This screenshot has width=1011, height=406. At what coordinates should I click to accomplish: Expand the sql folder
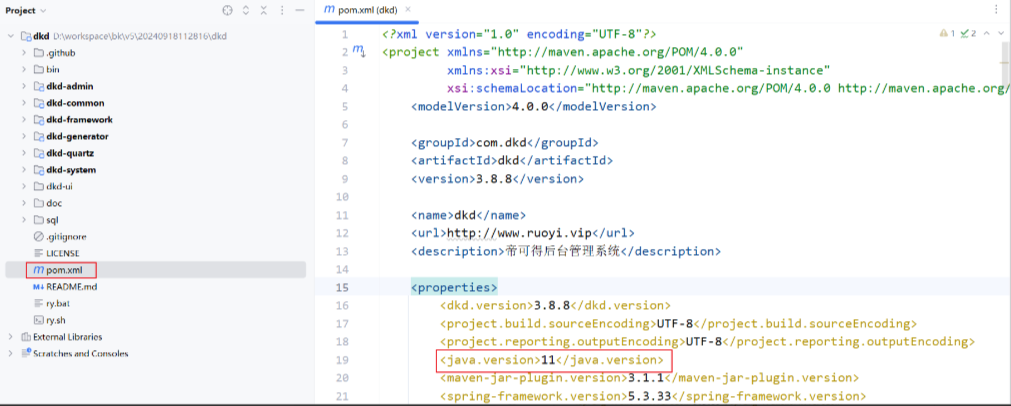click(24, 220)
